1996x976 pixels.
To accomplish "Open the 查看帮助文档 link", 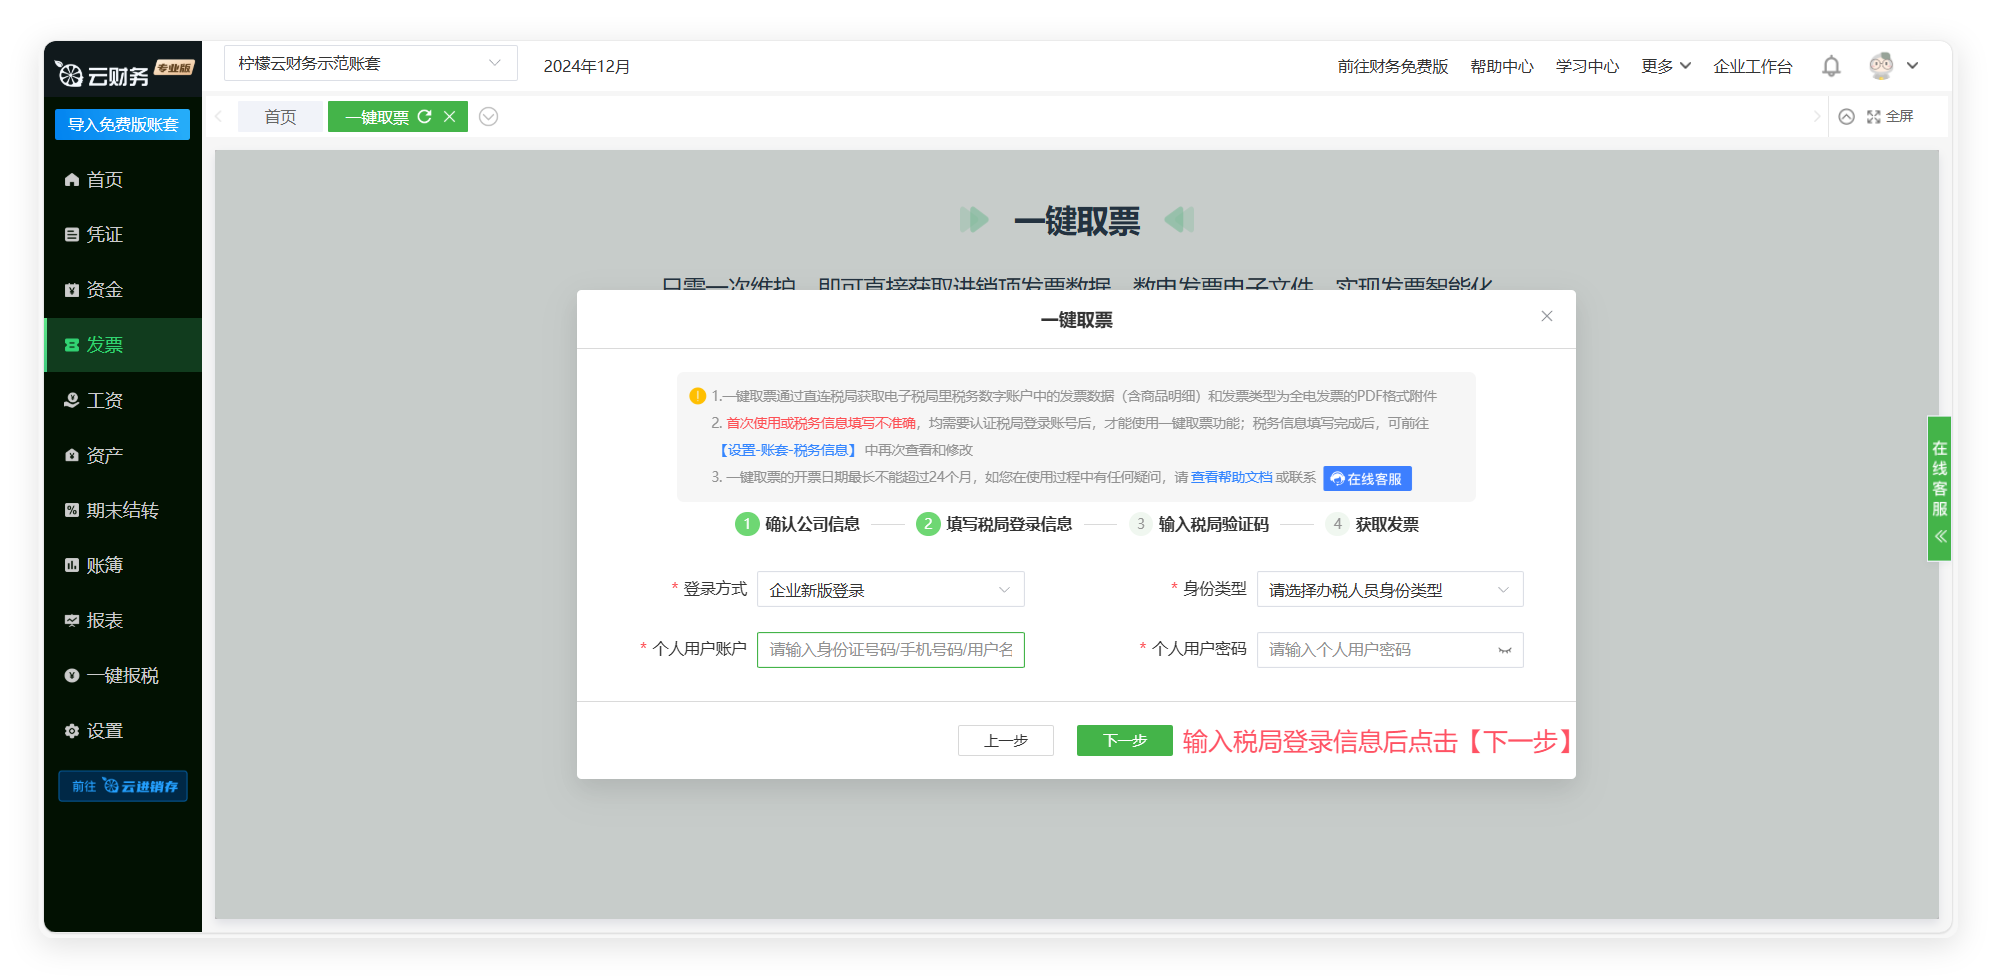I will point(1231,478).
